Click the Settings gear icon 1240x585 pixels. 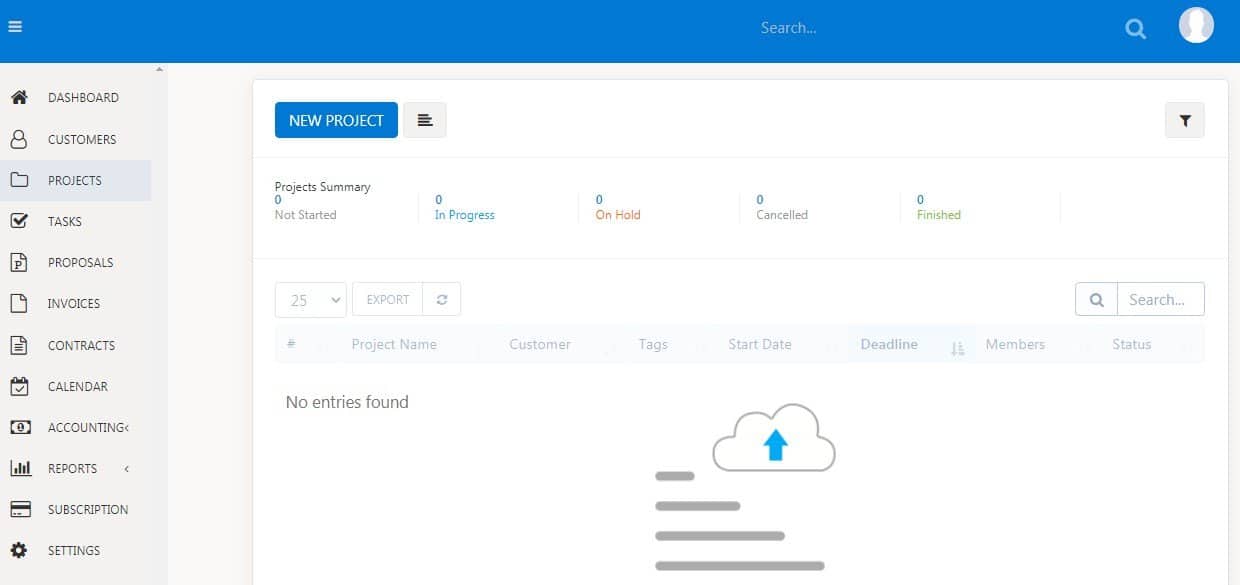tap(19, 550)
